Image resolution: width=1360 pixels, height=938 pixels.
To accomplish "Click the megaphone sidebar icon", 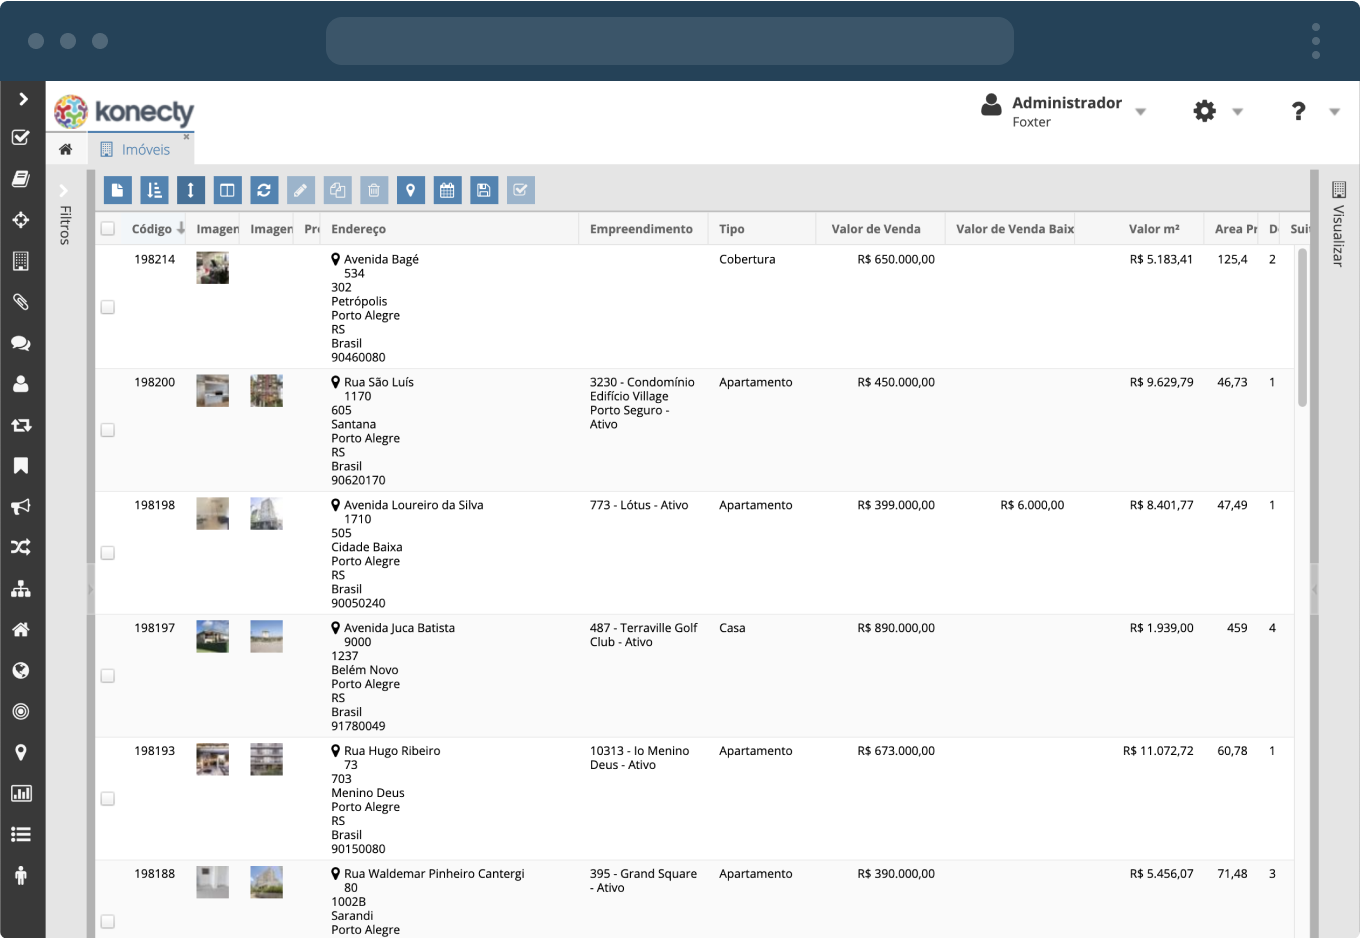I will (20, 507).
